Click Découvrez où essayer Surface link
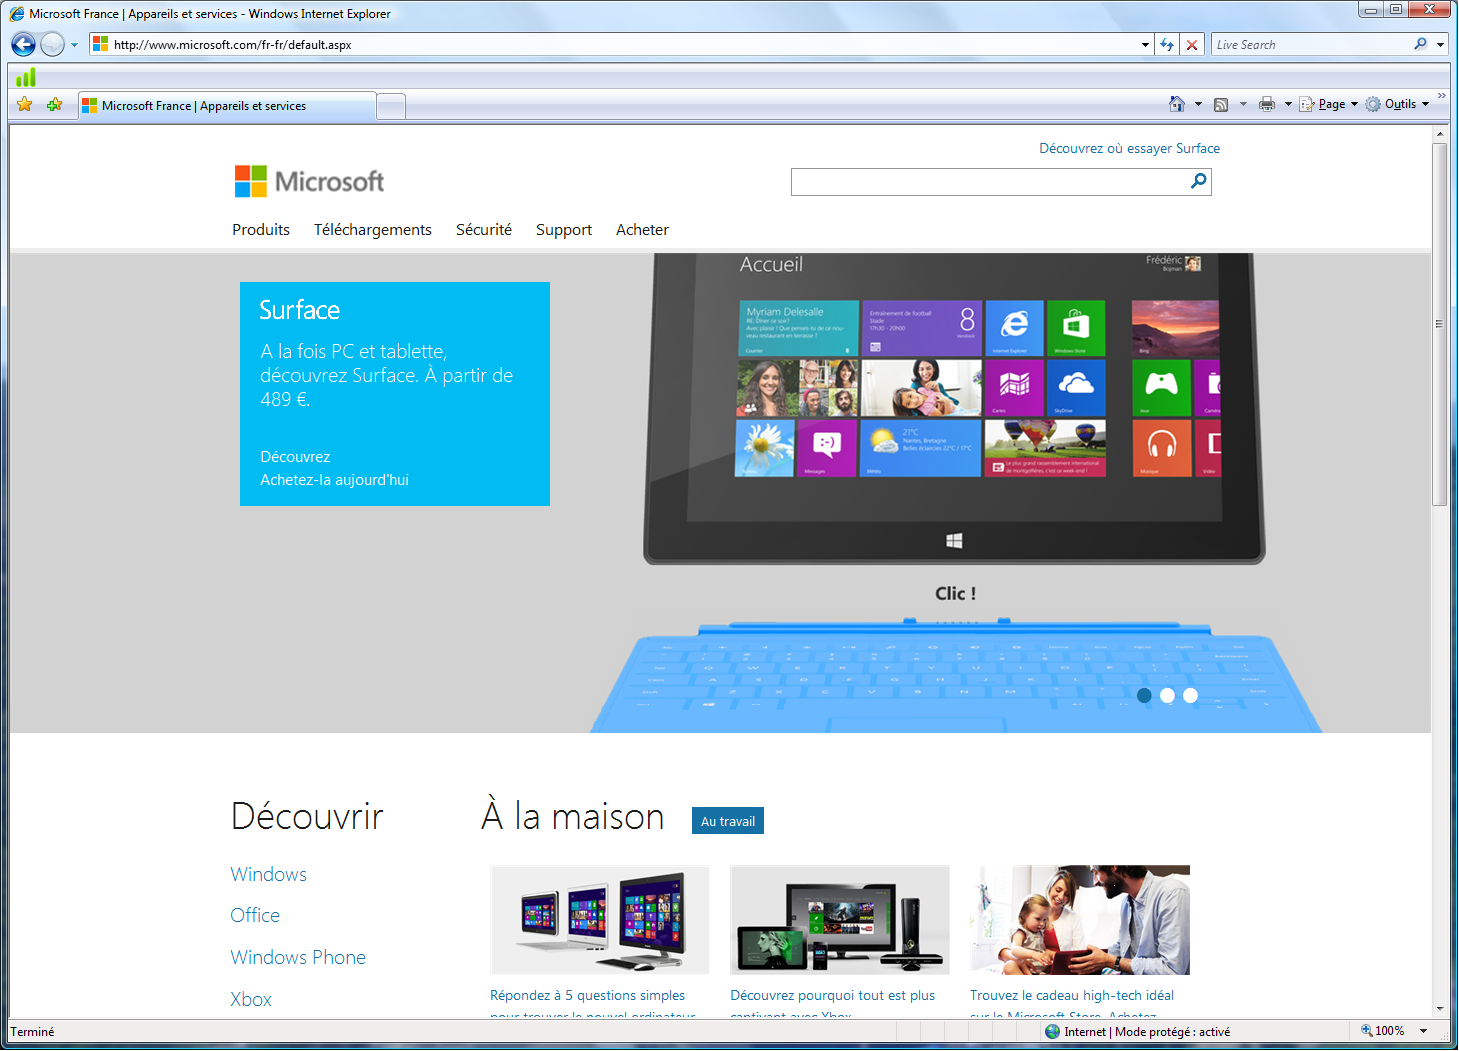Image resolution: width=1459 pixels, height=1051 pixels. (x=1129, y=148)
